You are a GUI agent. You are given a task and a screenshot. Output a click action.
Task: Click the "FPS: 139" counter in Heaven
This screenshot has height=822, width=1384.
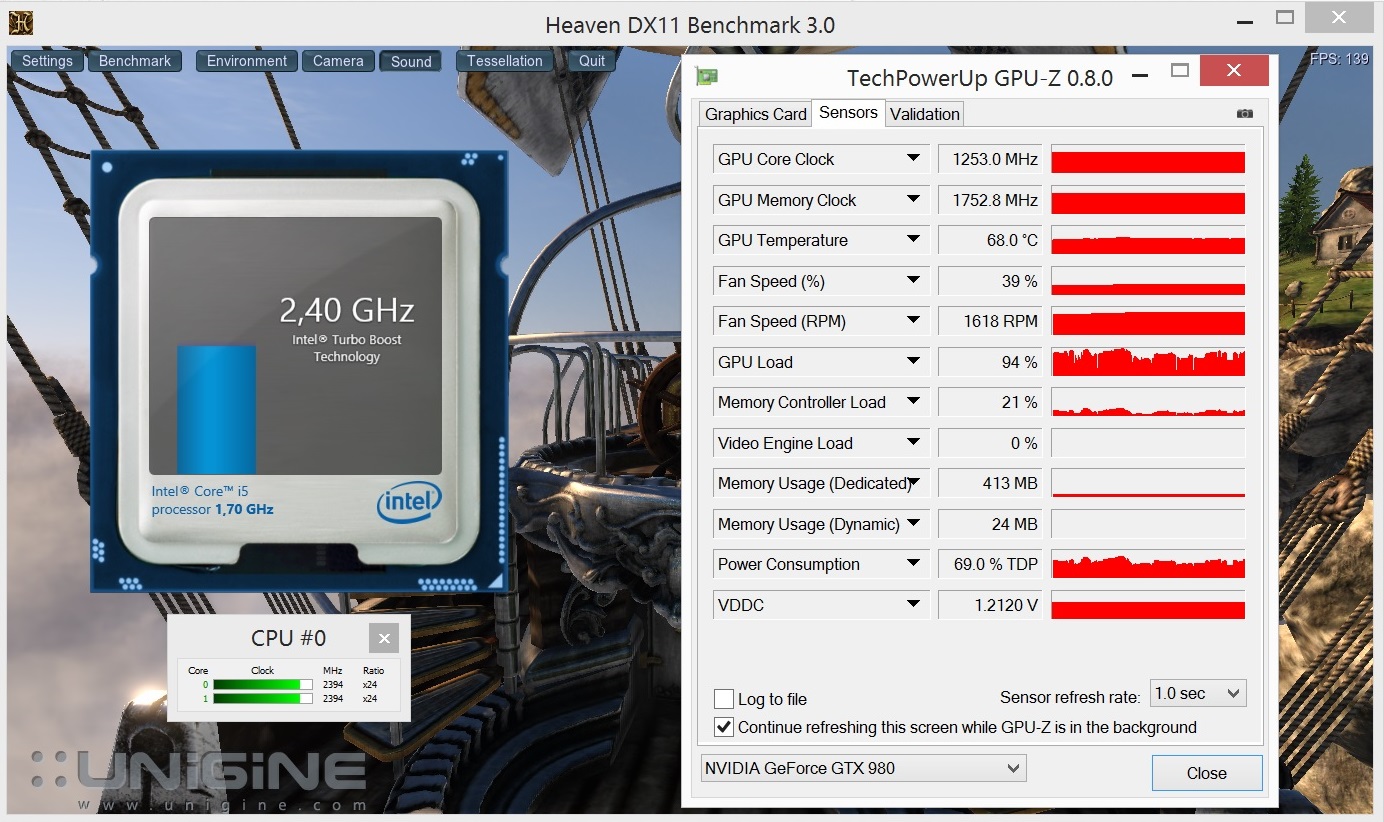coord(1339,59)
